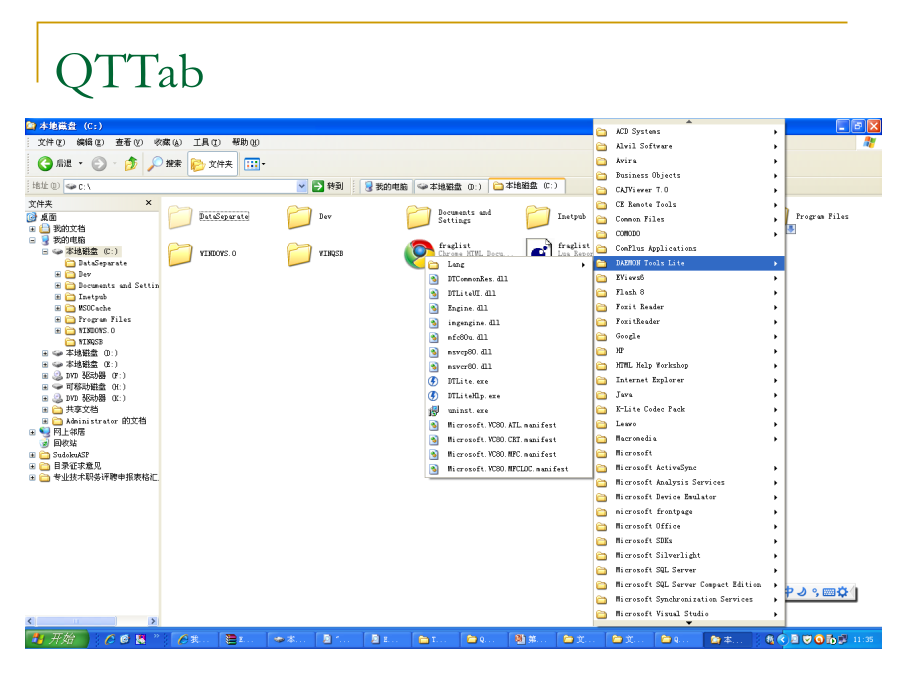The height and width of the screenshot is (675, 900).
Task: Open the ACD Systems folder entry
Action: (689, 131)
